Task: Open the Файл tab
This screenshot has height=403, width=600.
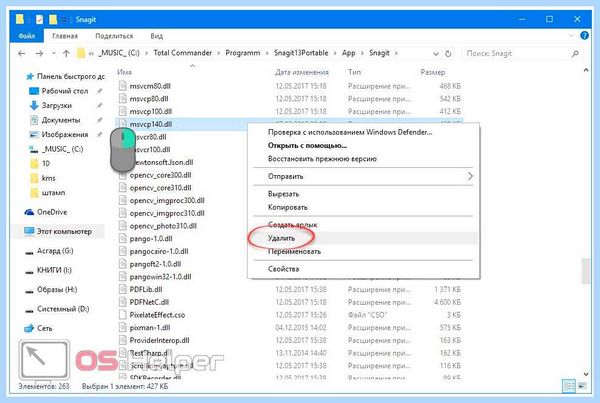Action: point(26,36)
